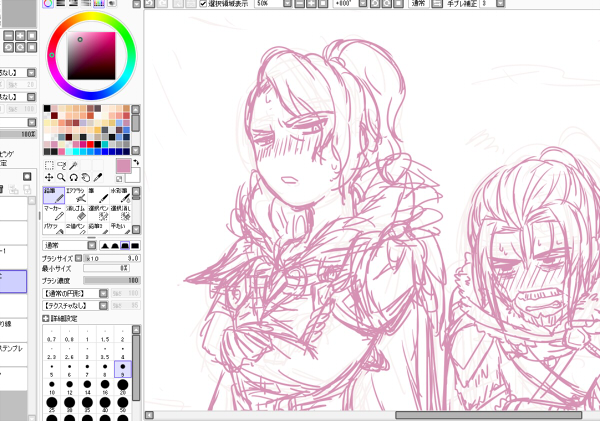600x421 pixels.
Task: Toggle the swatches panel icon
Action: 99,3
